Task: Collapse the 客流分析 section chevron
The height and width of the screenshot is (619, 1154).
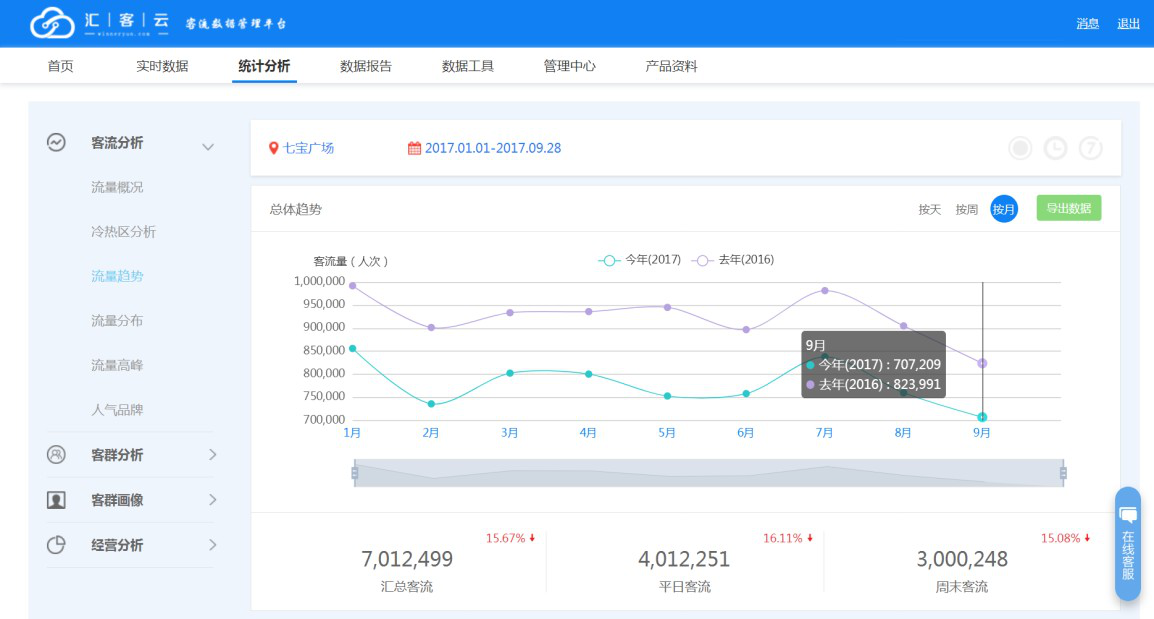Action: [208, 146]
